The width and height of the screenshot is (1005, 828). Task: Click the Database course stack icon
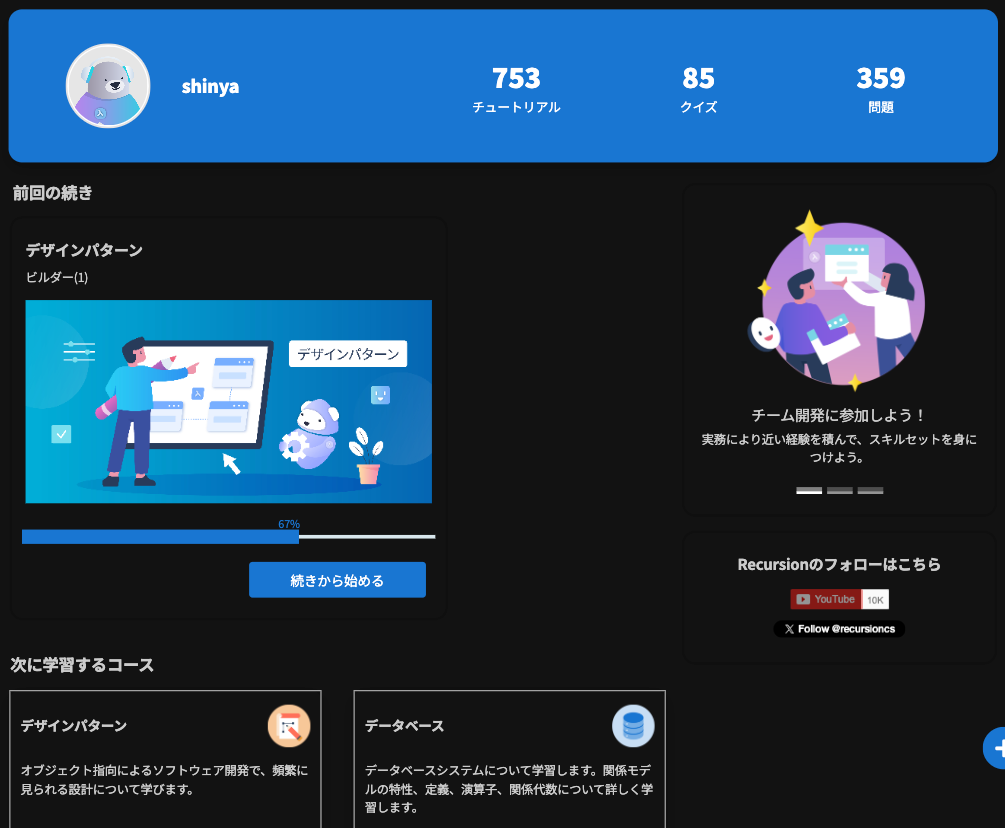[x=633, y=726]
